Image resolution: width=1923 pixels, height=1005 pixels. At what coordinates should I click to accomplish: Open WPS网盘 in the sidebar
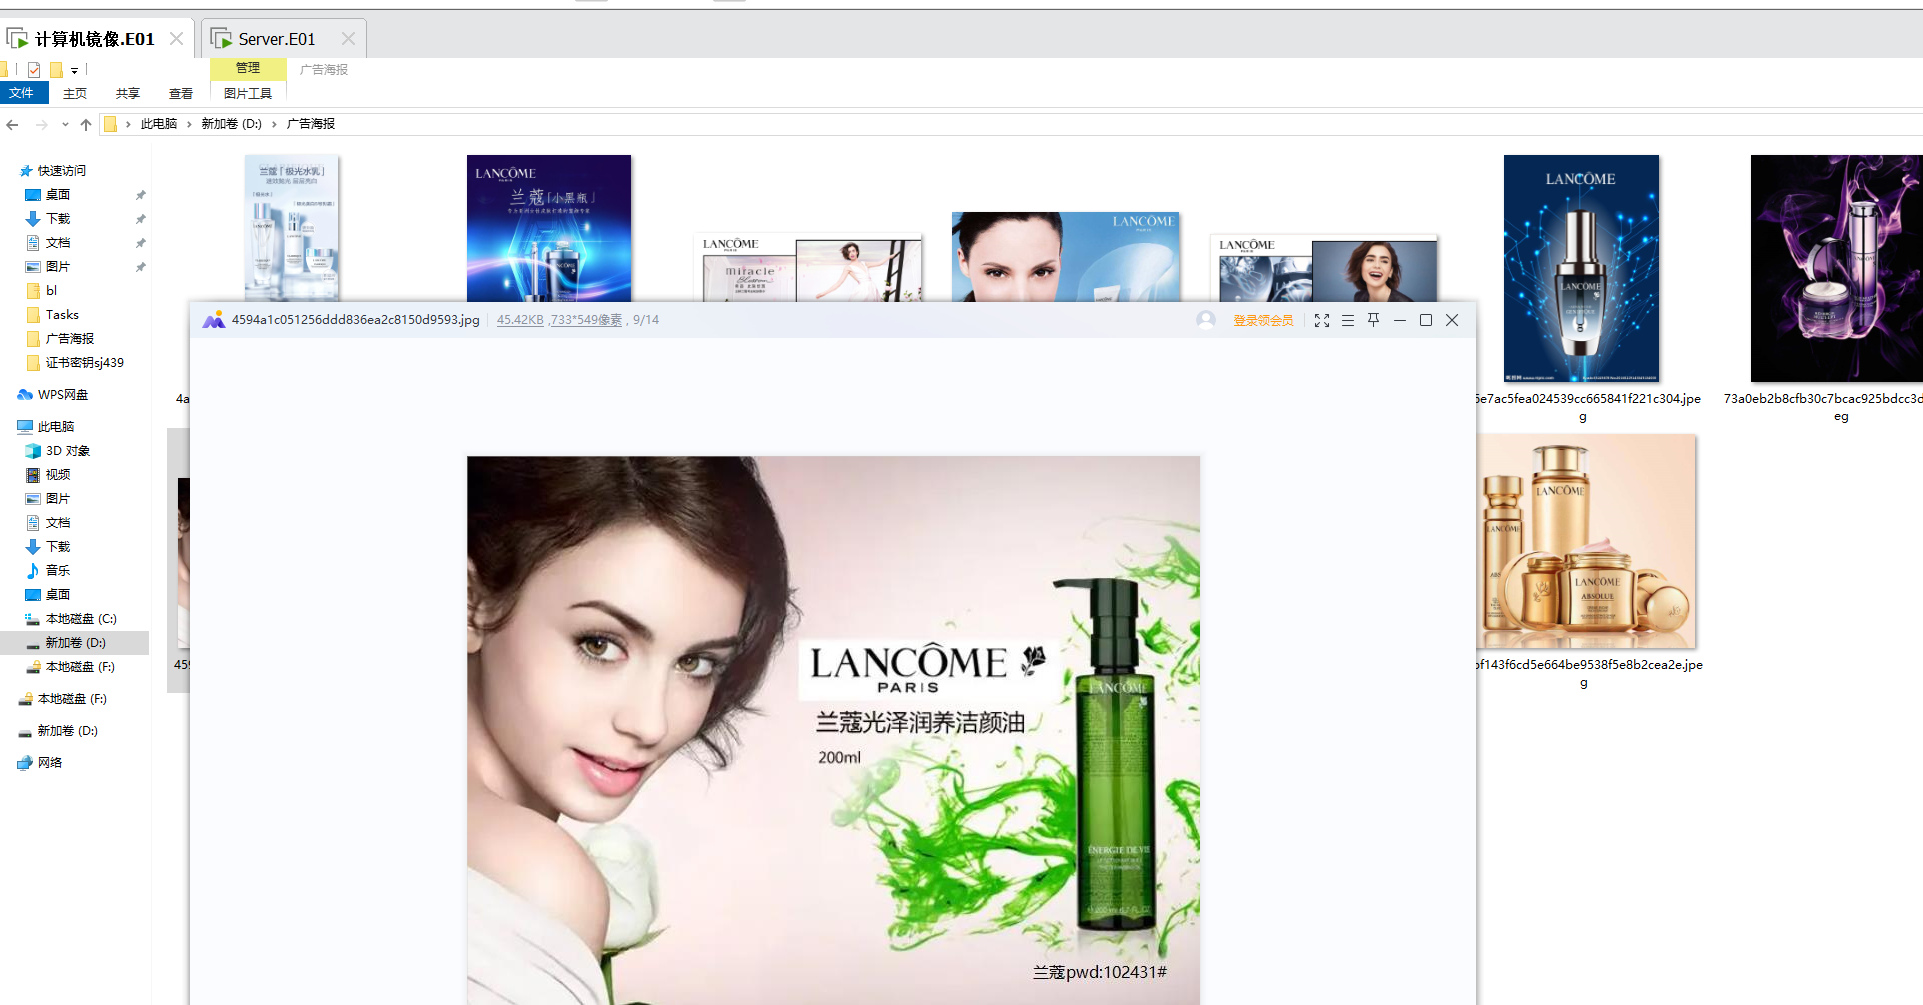click(62, 395)
